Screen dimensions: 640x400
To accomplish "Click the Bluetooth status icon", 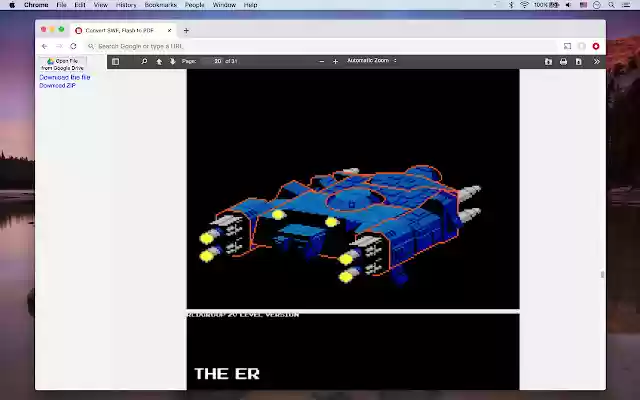I will (511, 5).
